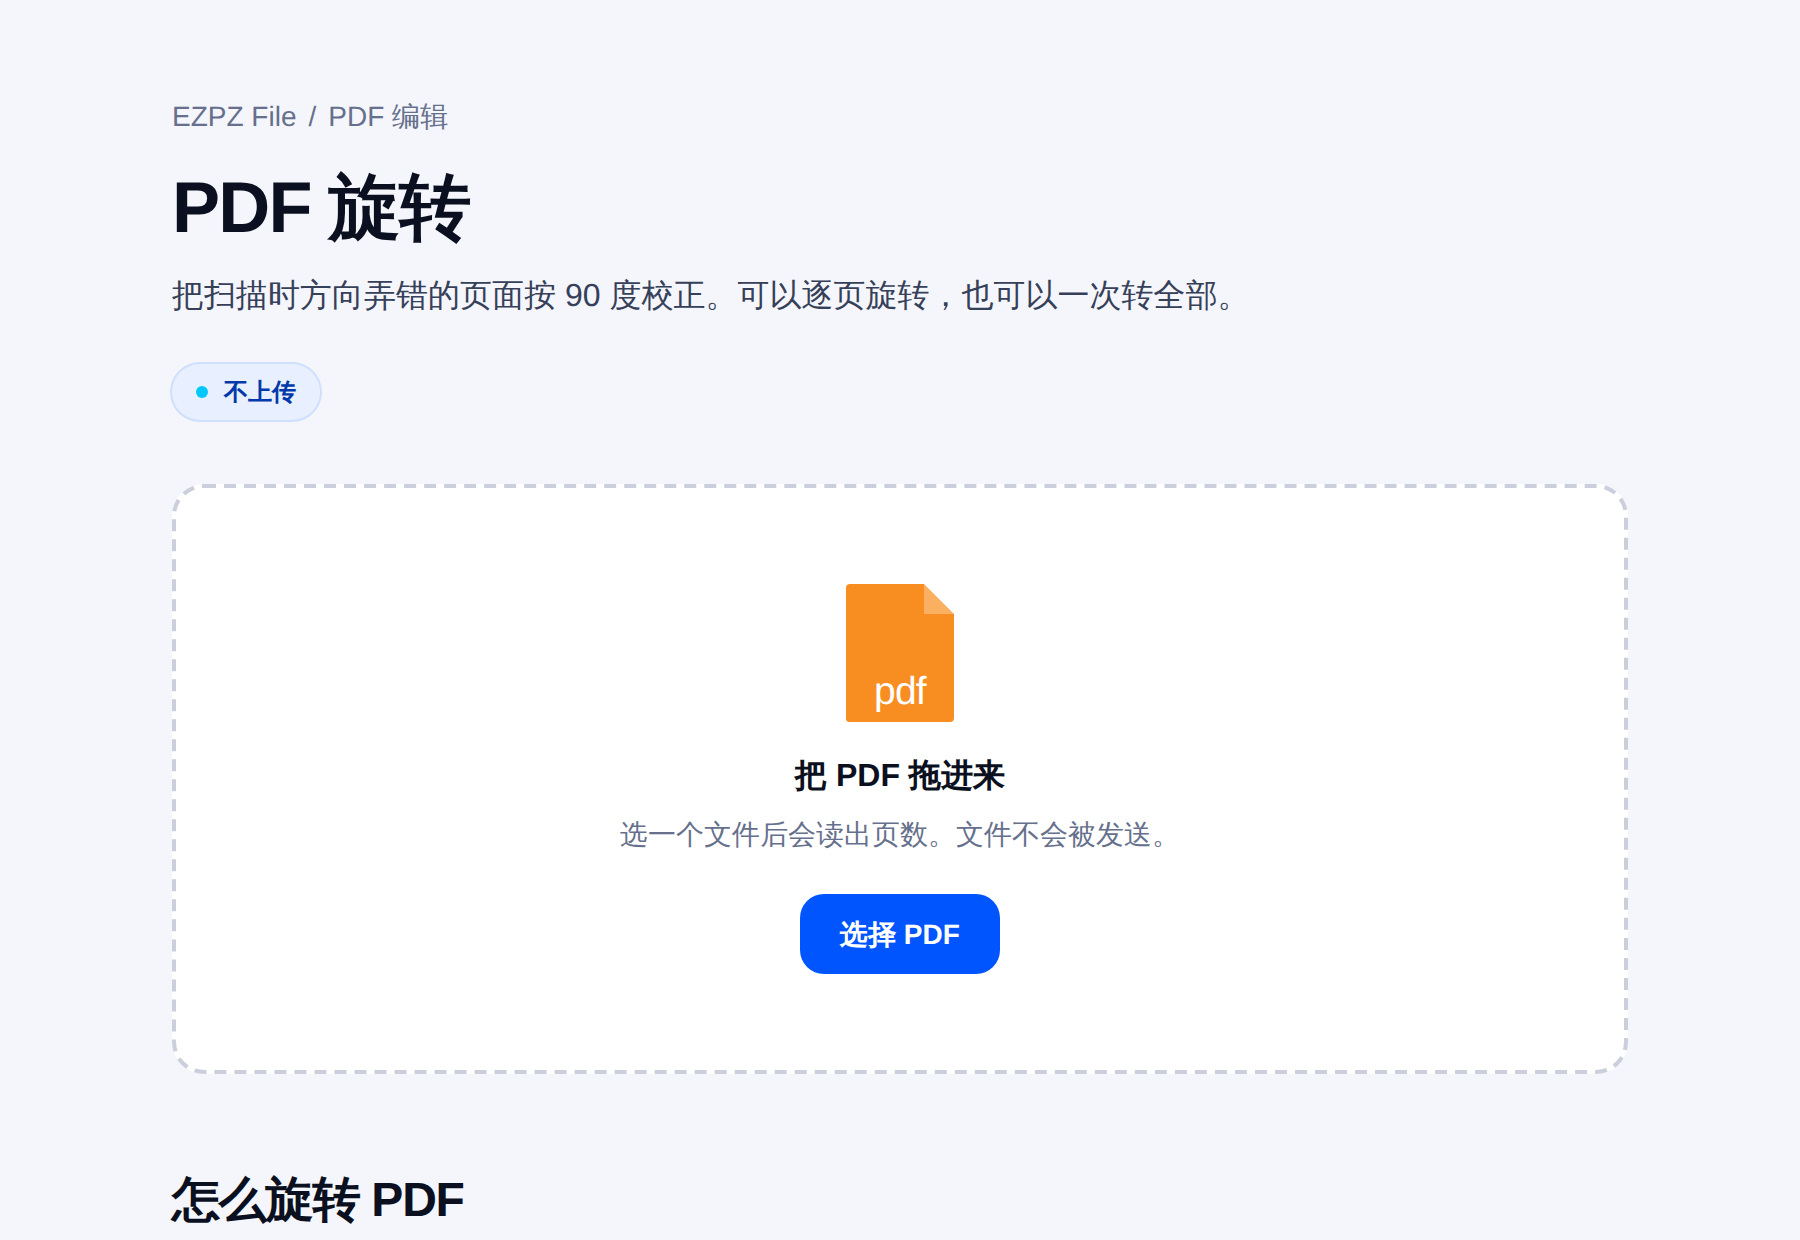Screen dimensions: 1800x1240
Task: Click the 选择 PDF button
Action: point(900,934)
